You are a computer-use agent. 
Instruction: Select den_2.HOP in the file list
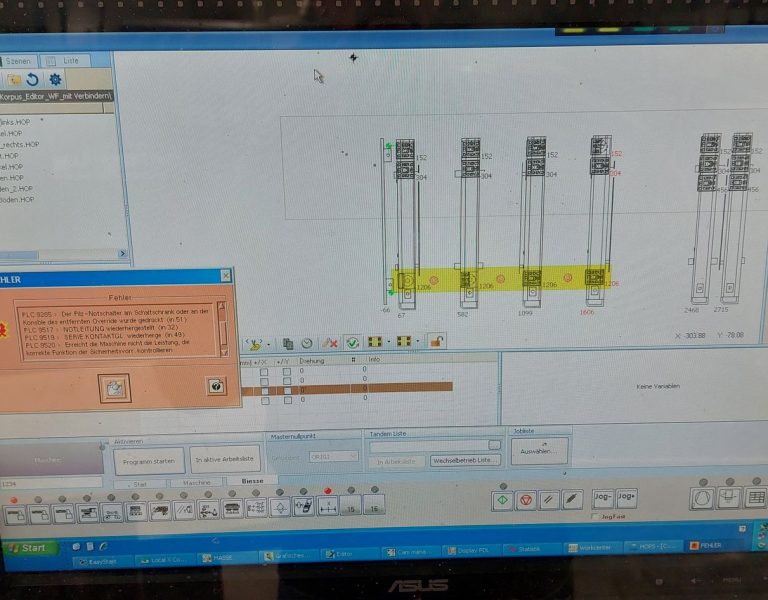(17, 189)
